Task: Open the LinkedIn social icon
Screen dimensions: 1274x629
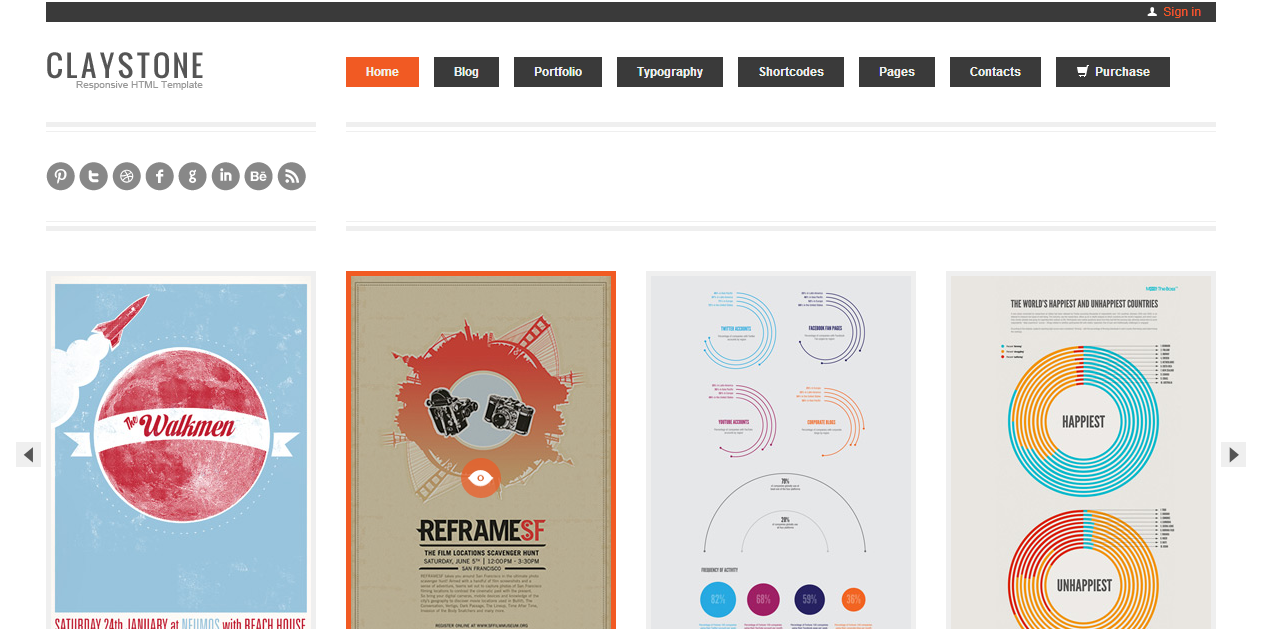Action: click(226, 176)
